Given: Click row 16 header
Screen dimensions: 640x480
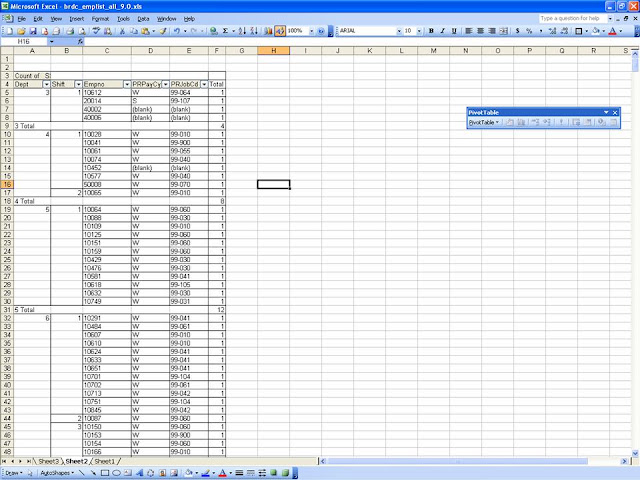Looking at the screenshot, I should [x=7, y=184].
